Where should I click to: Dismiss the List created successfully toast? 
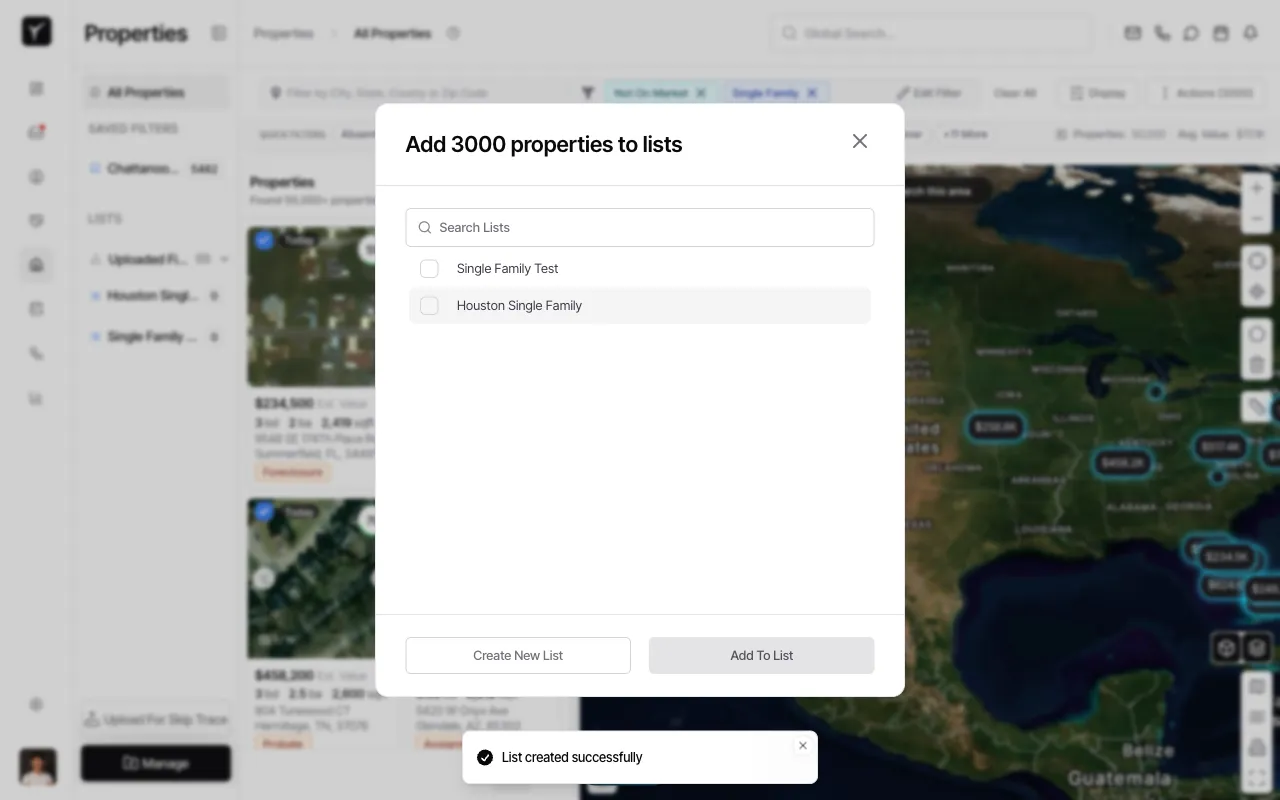pyautogui.click(x=803, y=746)
